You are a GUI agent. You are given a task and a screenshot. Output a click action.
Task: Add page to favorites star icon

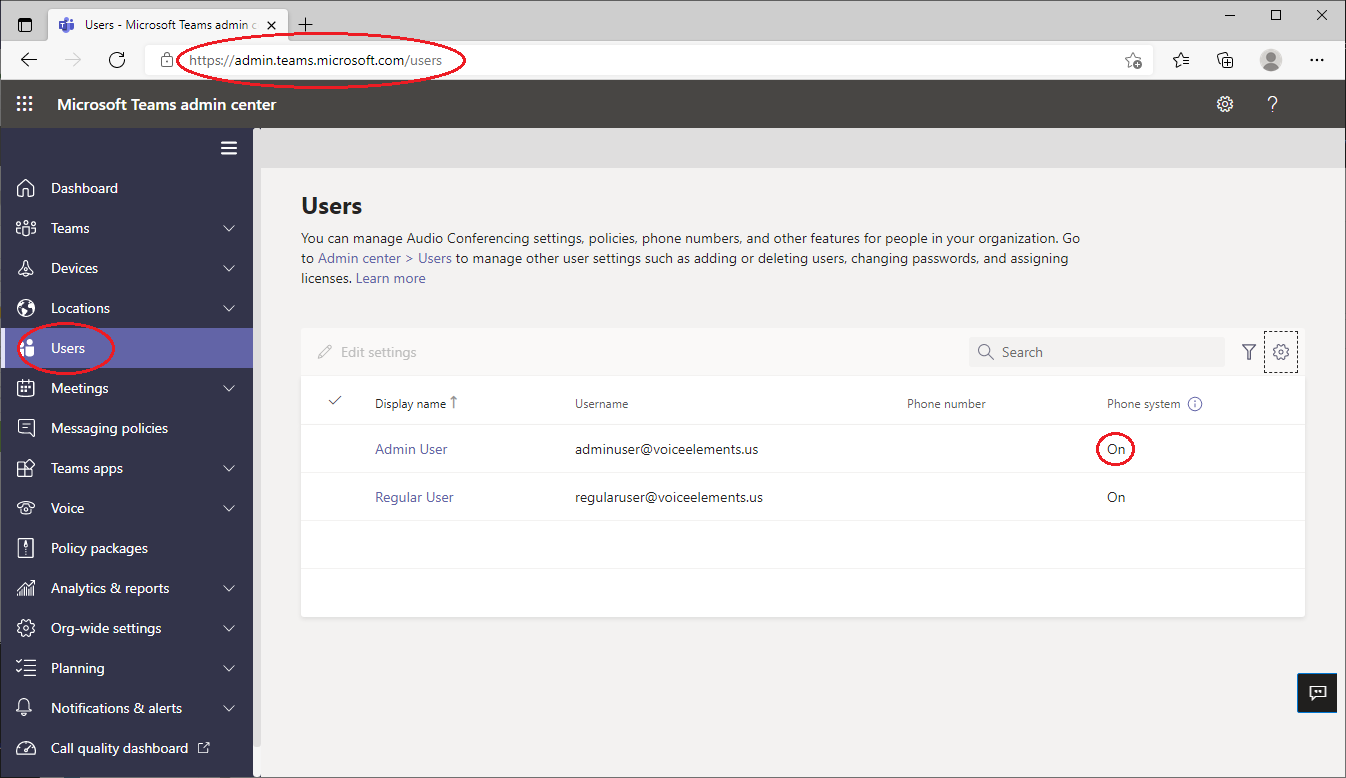[x=1133, y=60]
